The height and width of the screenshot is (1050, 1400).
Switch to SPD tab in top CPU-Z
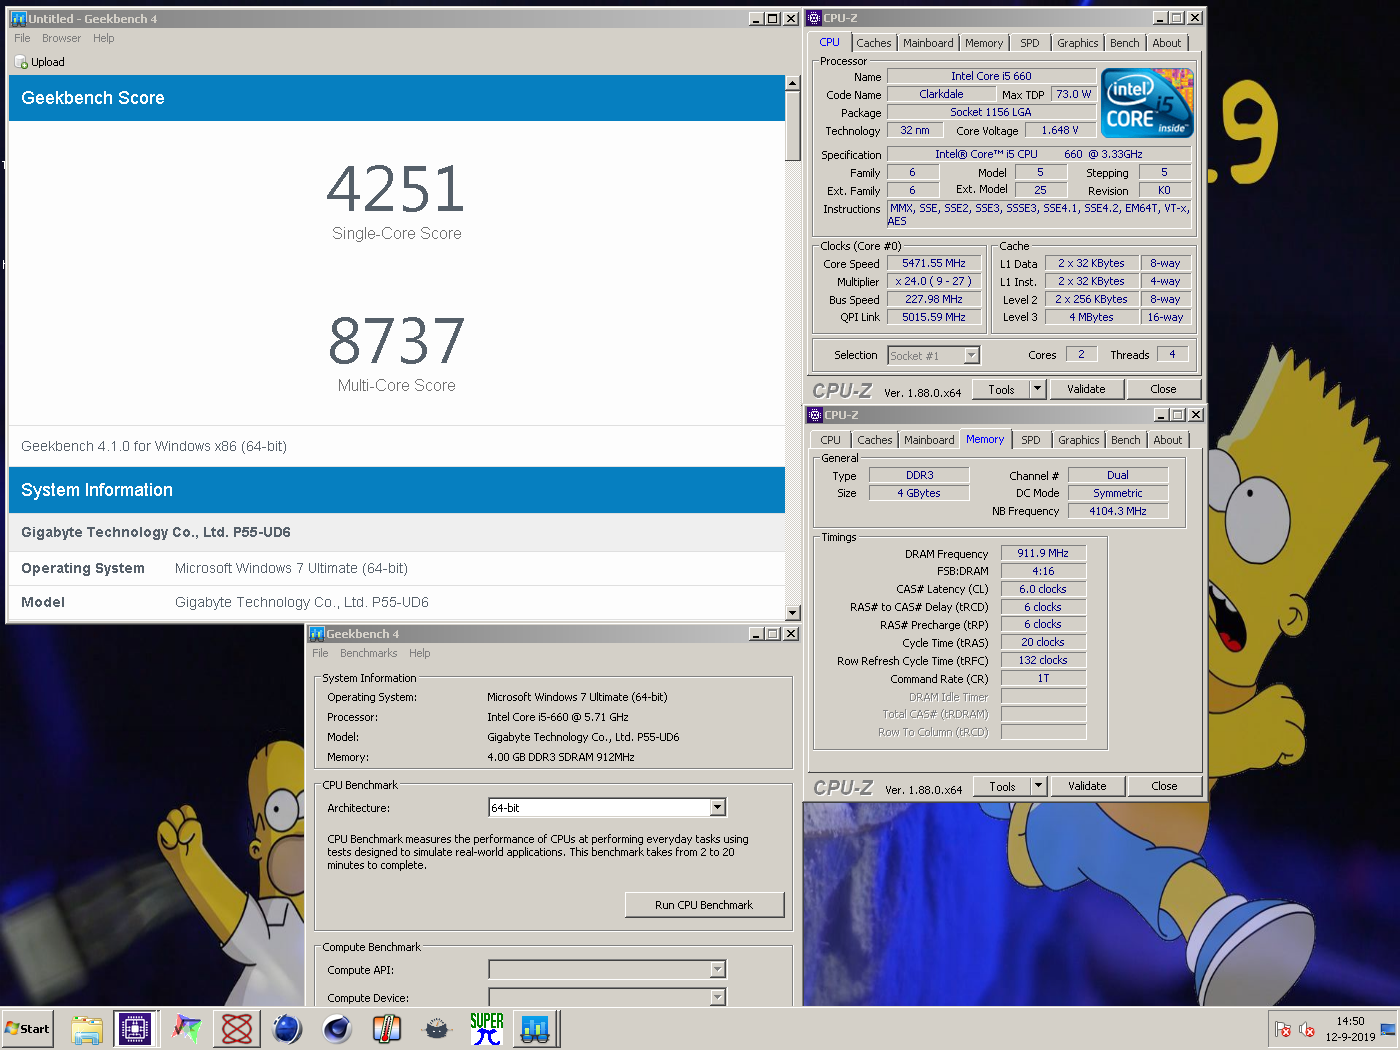click(1030, 43)
